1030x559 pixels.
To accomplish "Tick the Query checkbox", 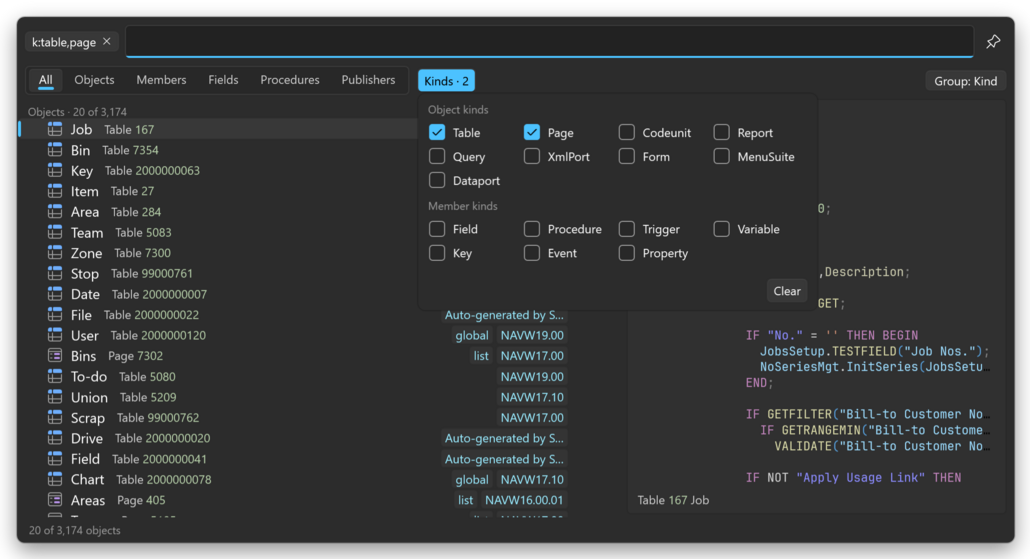I will pos(437,156).
